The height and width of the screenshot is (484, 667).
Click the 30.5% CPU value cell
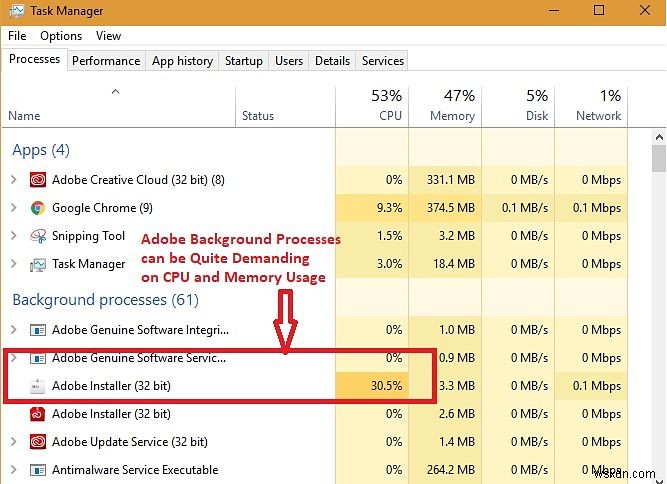372,386
